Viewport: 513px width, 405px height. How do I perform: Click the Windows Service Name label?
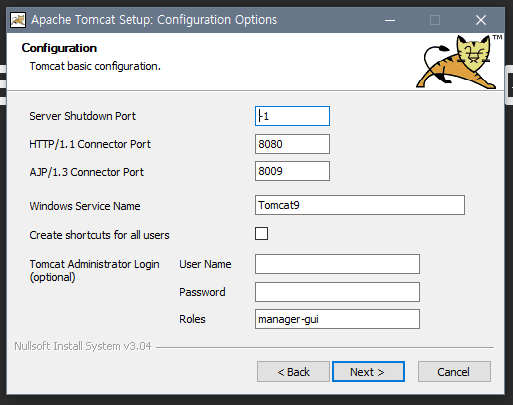(85, 206)
